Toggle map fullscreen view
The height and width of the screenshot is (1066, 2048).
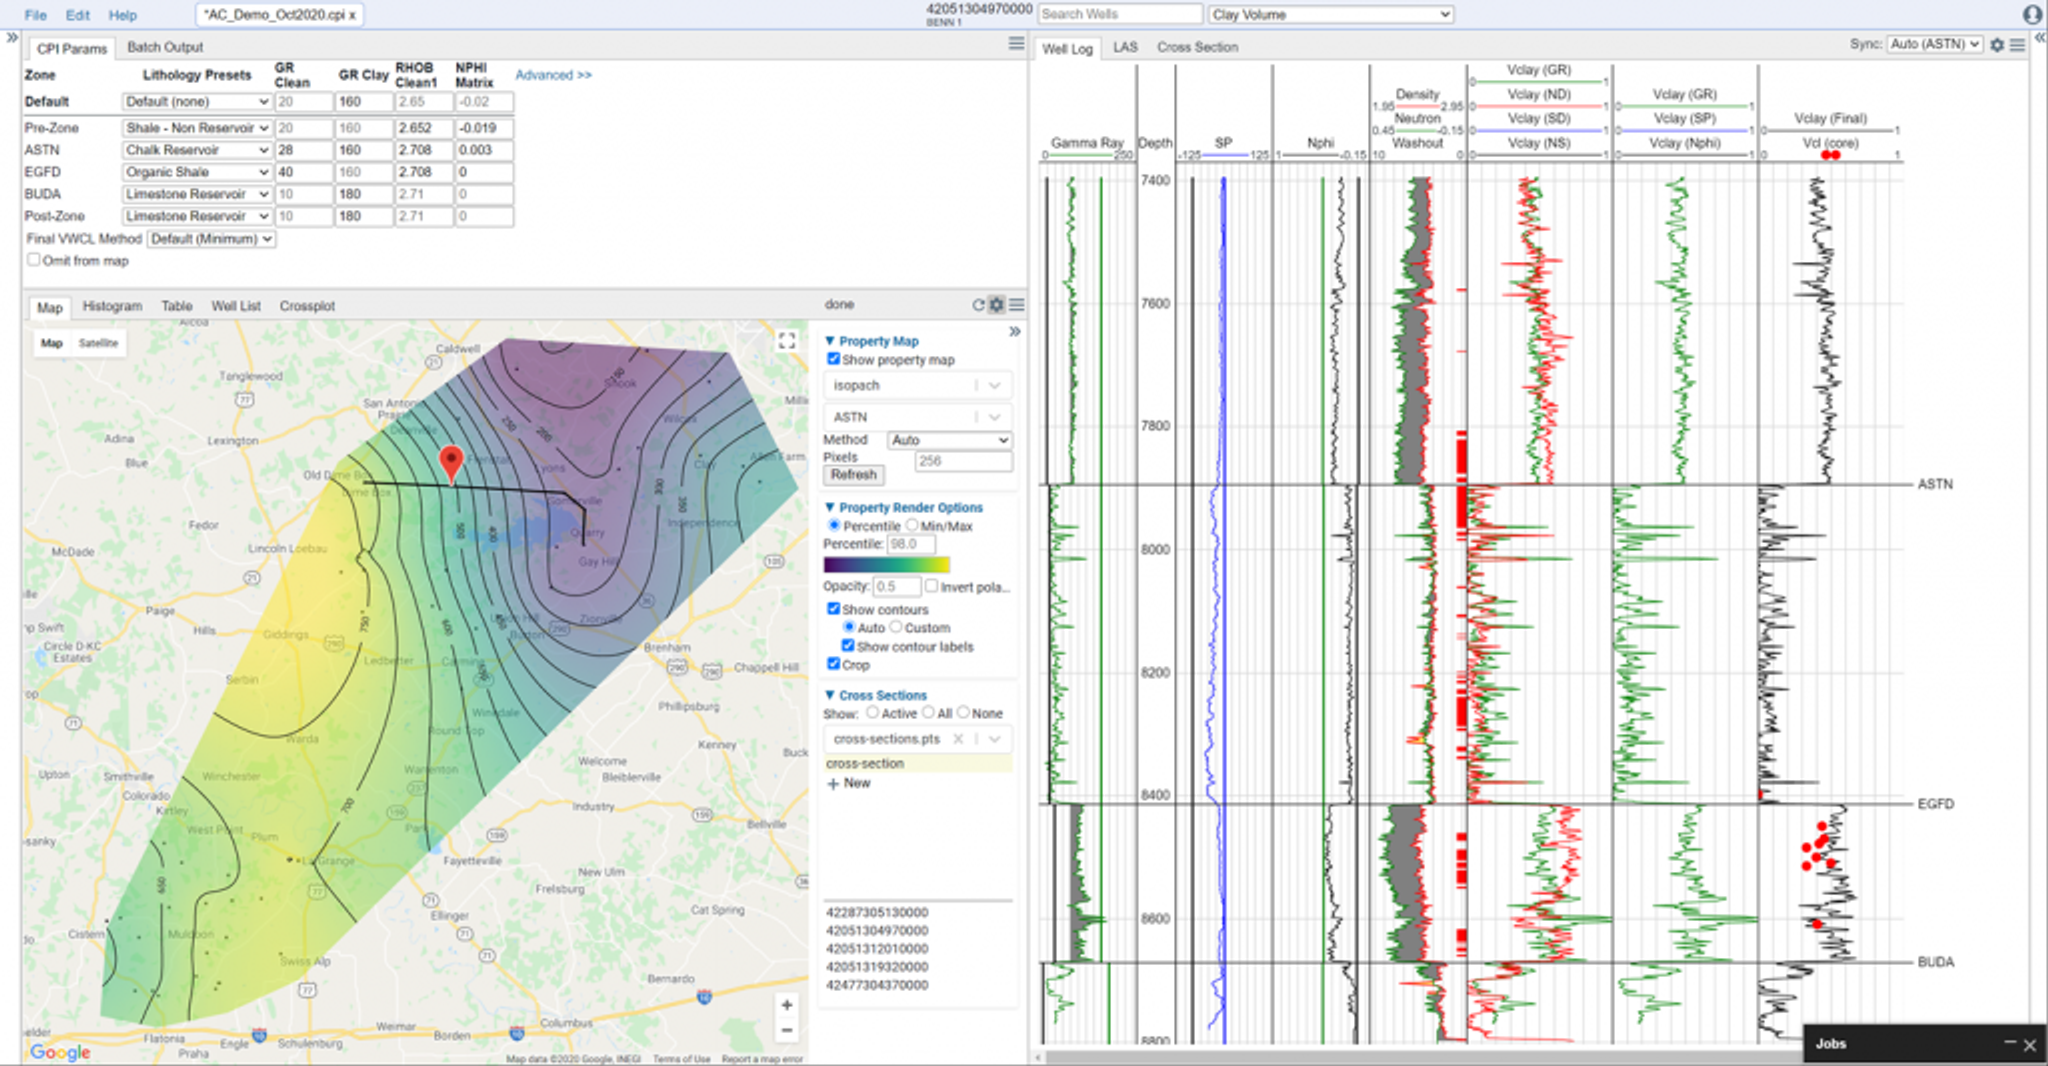click(787, 341)
